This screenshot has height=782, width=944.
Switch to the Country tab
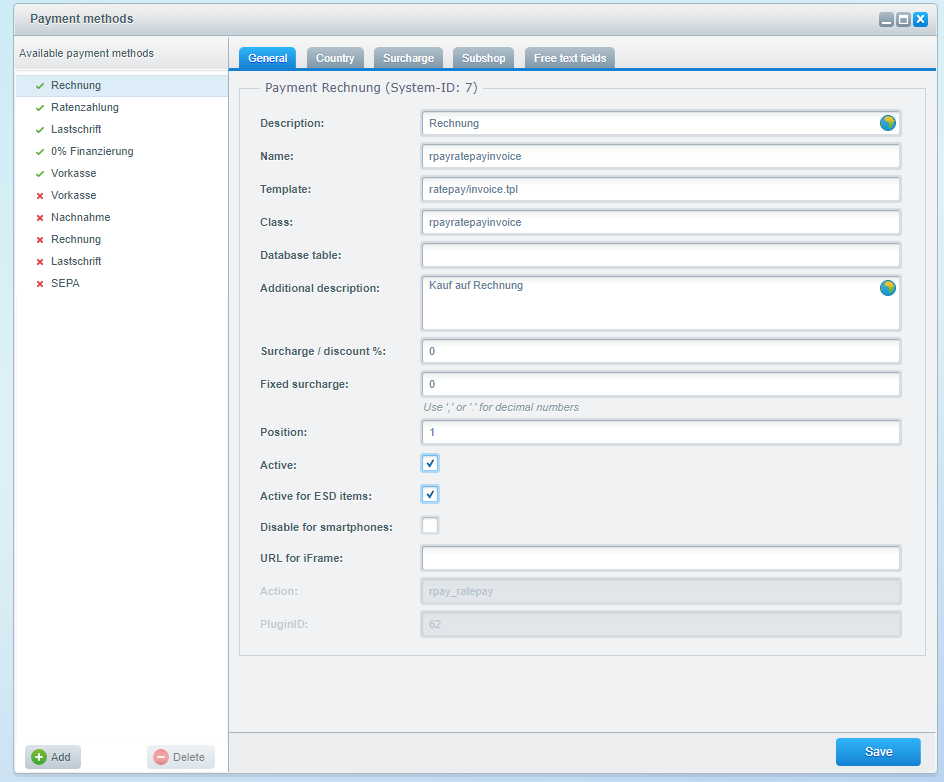pos(335,58)
